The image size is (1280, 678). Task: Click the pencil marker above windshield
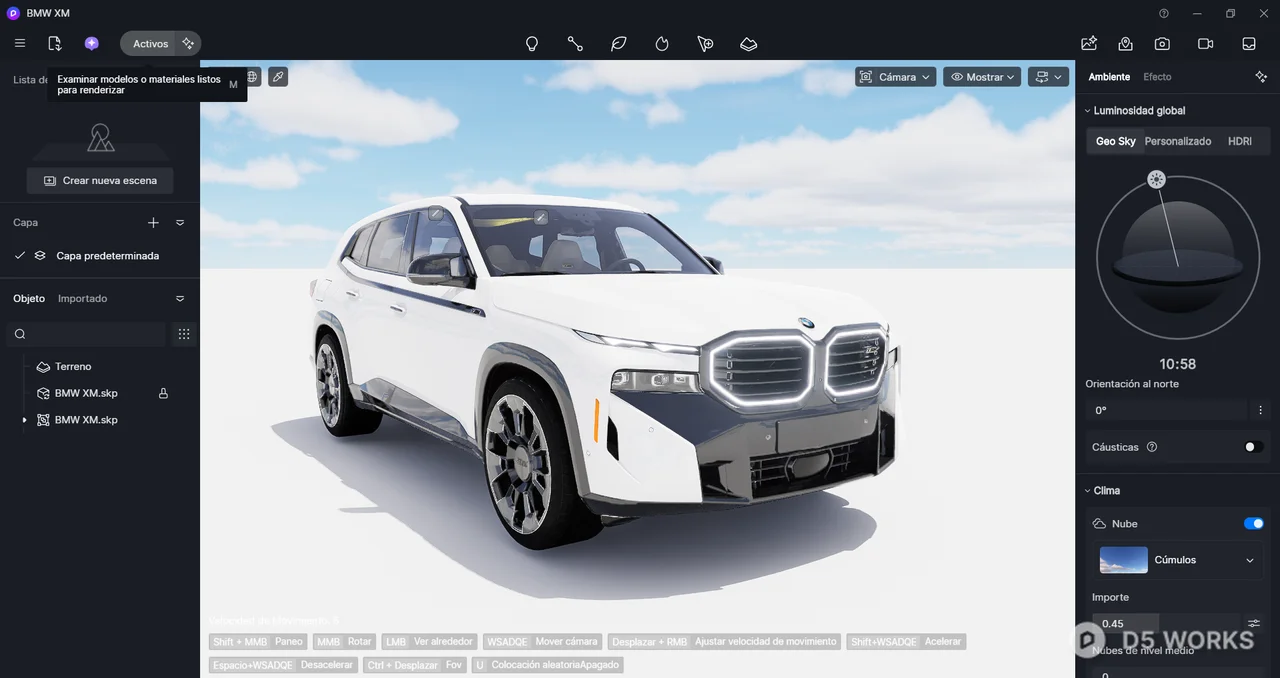pyautogui.click(x=541, y=217)
